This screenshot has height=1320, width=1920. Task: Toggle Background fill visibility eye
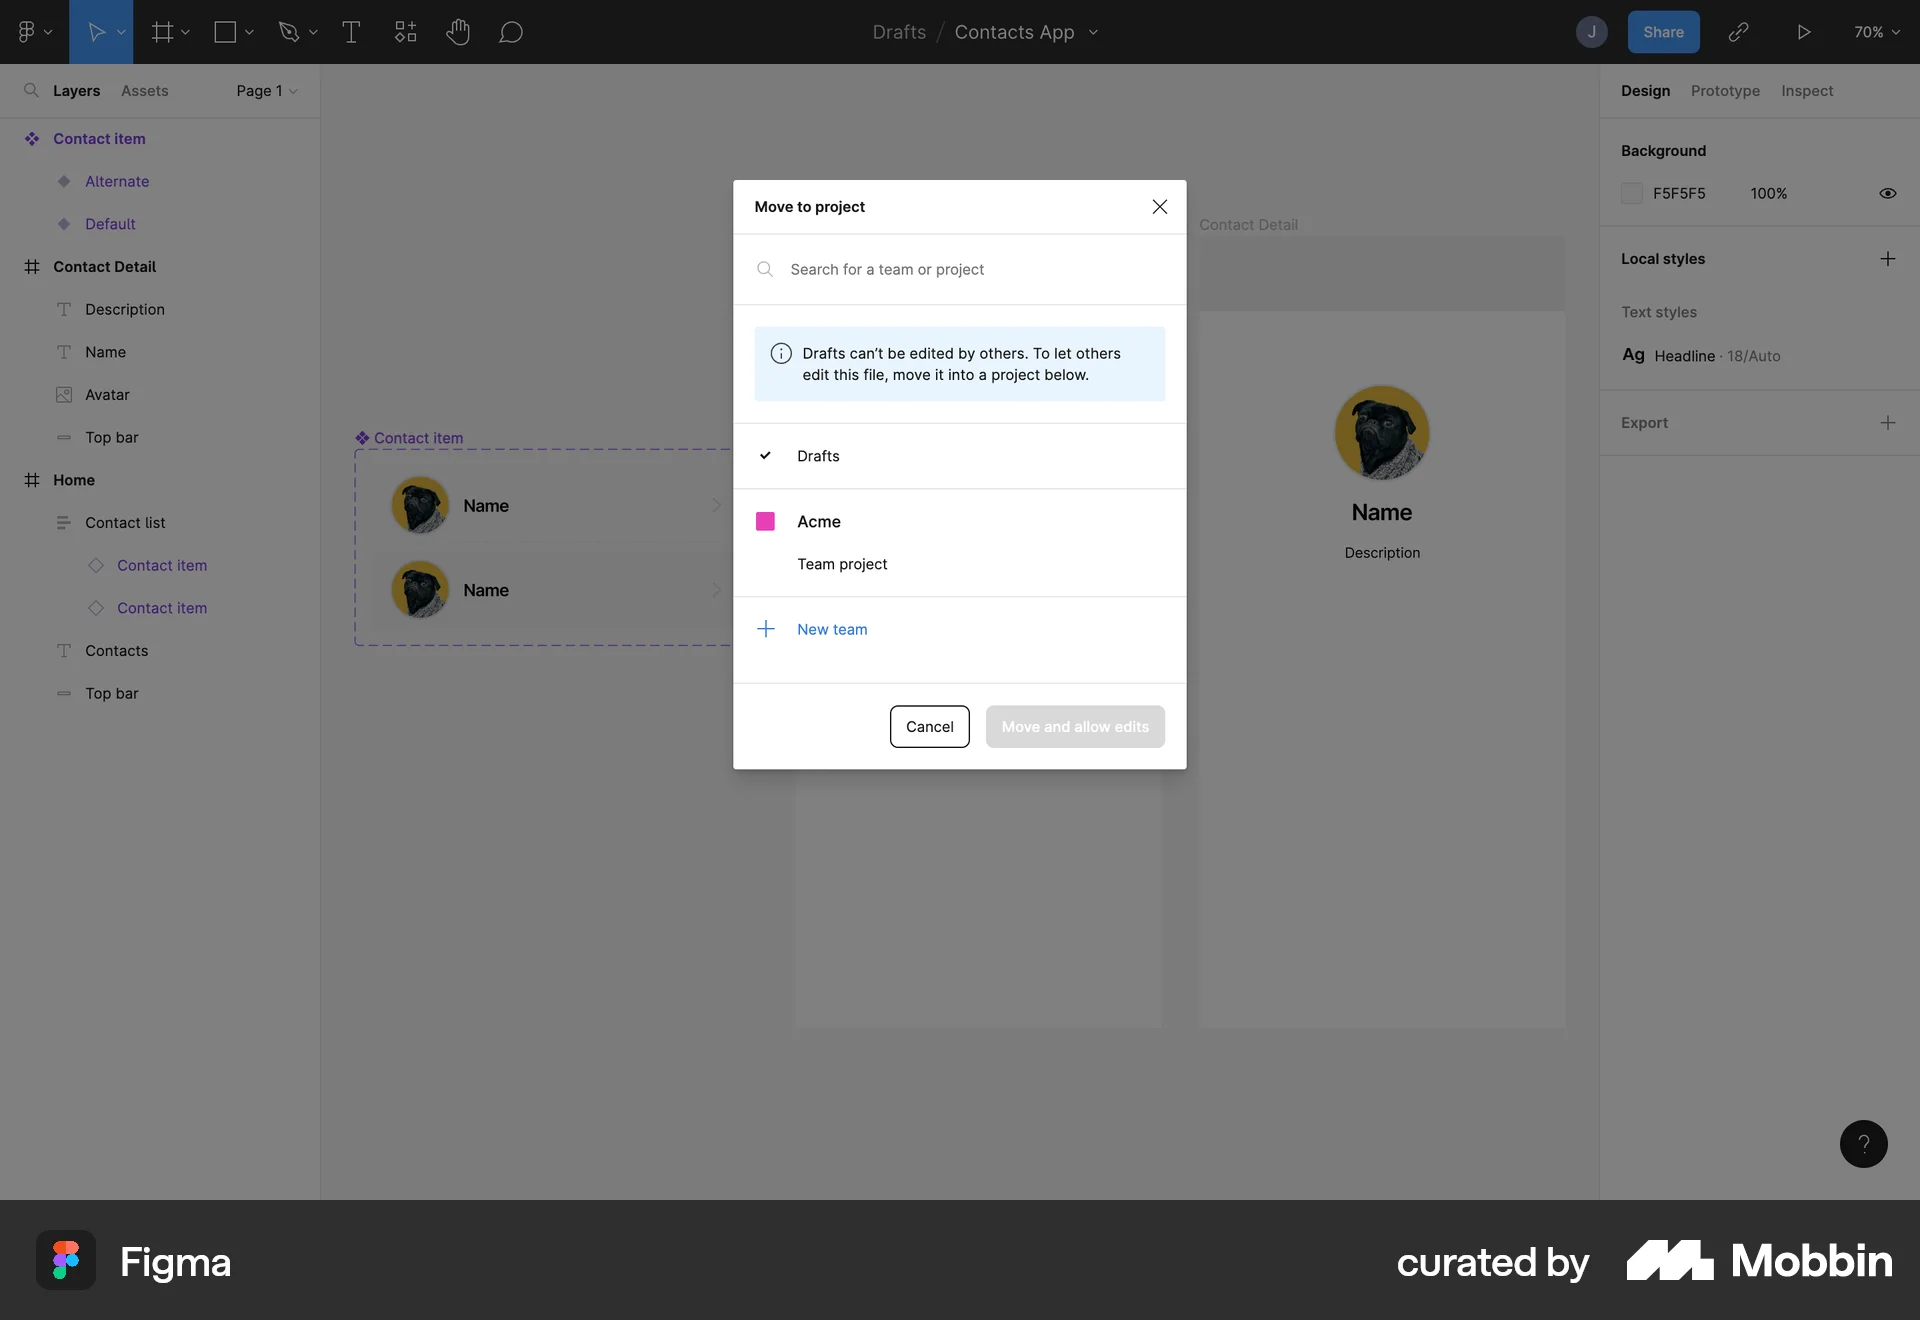[x=1887, y=193]
